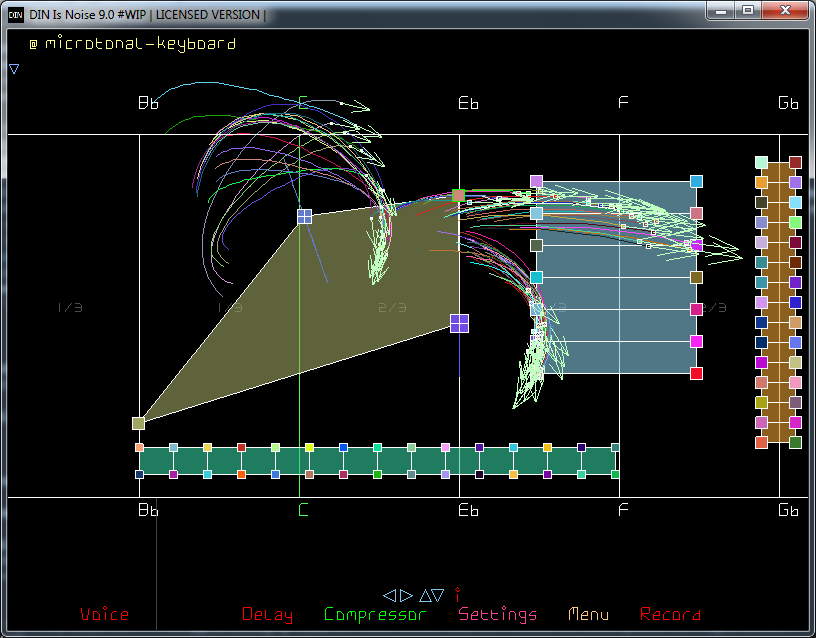Expand the blue triangle below instrument name

coord(14,69)
